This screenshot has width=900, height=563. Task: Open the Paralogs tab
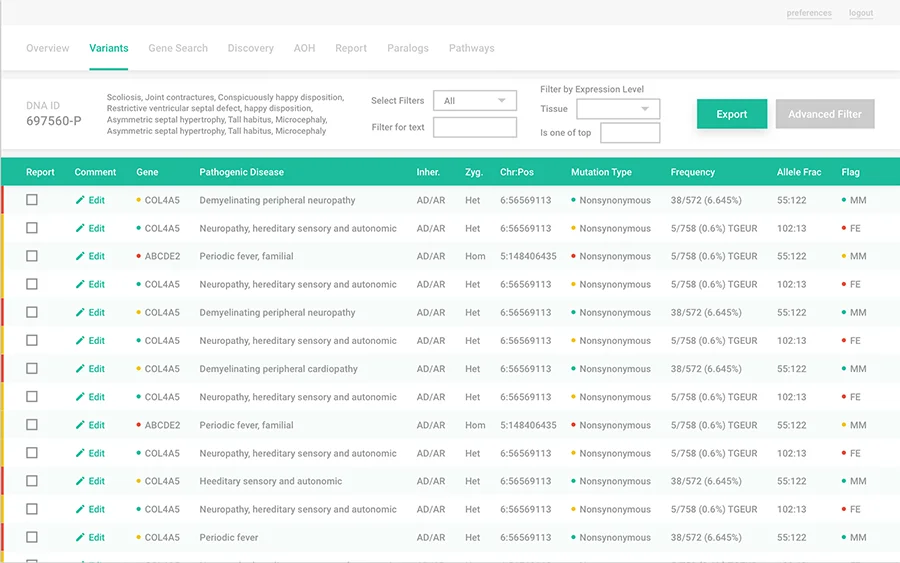click(408, 48)
